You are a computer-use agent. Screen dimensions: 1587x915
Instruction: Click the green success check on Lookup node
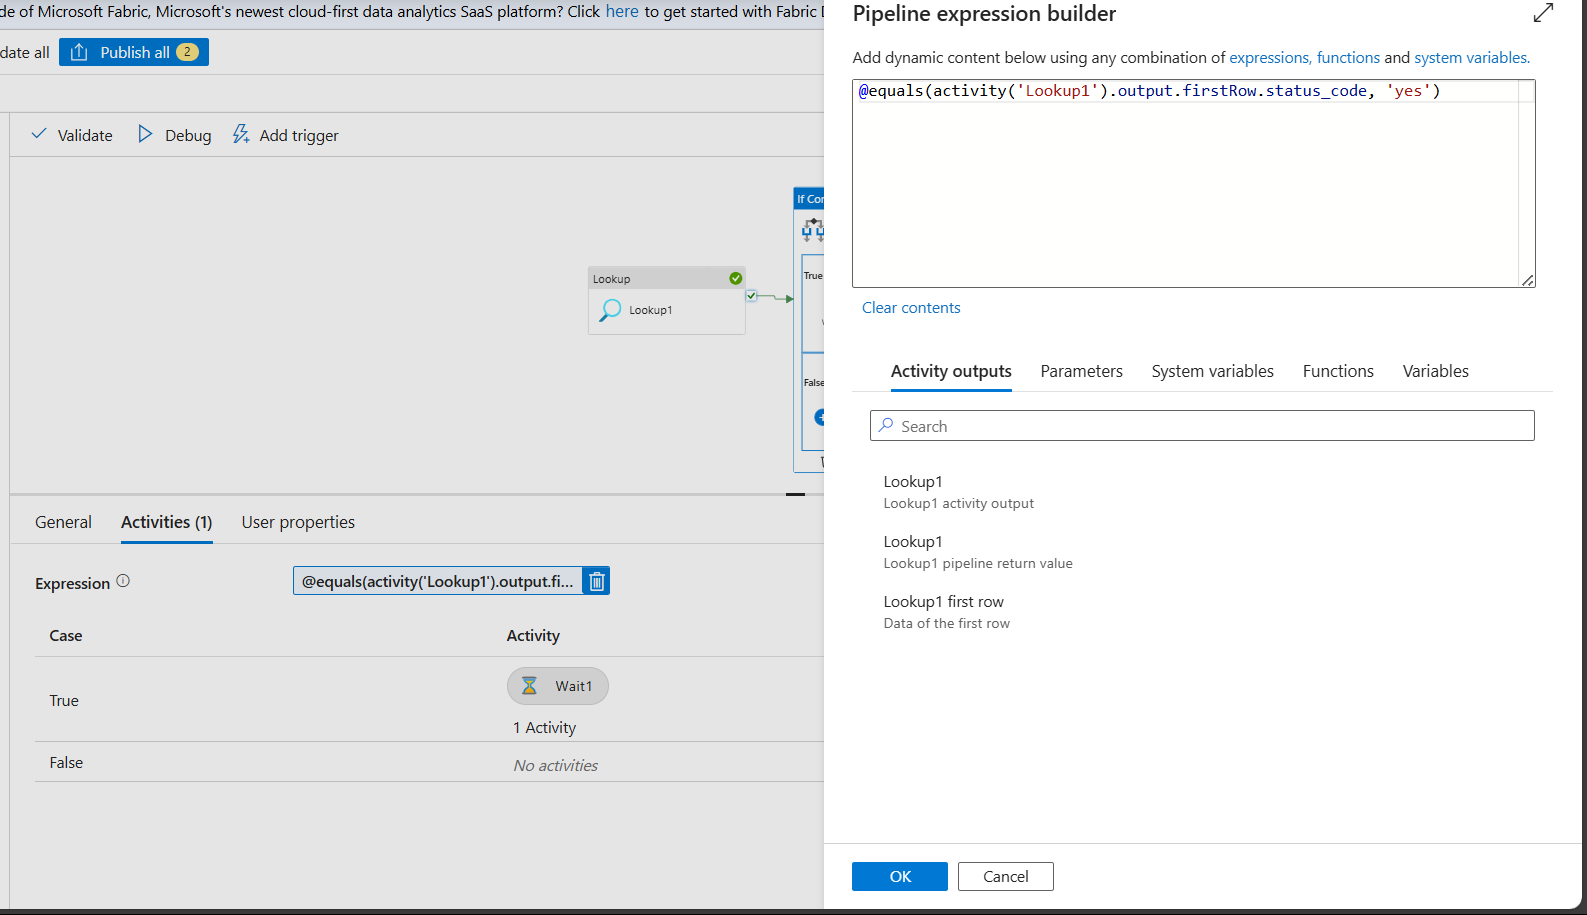click(736, 278)
